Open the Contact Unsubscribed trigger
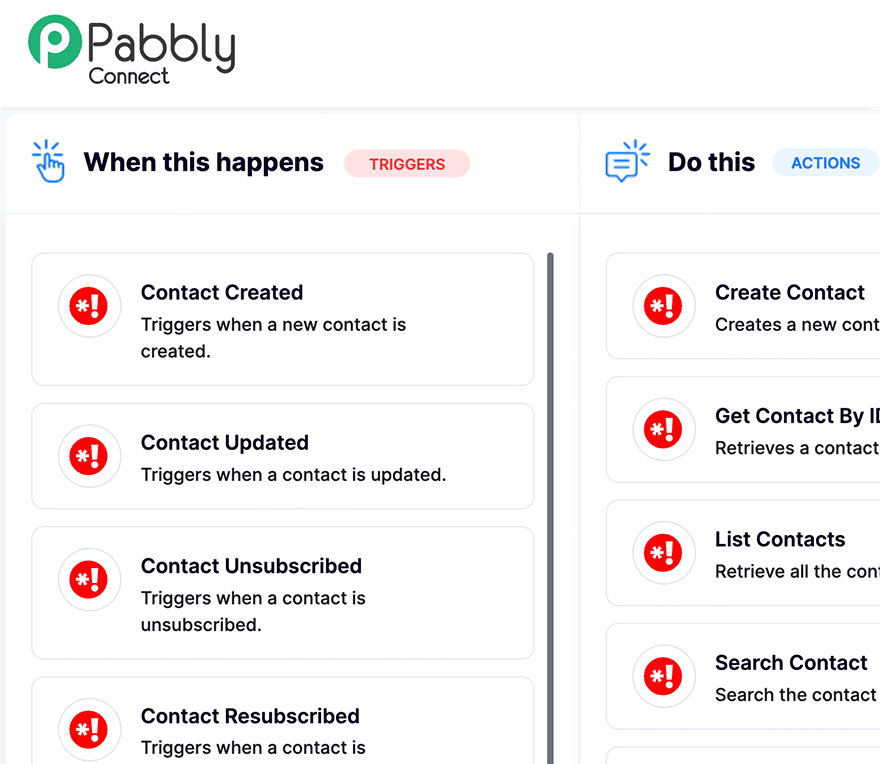Image resolution: width=880 pixels, height=764 pixels. (x=283, y=593)
